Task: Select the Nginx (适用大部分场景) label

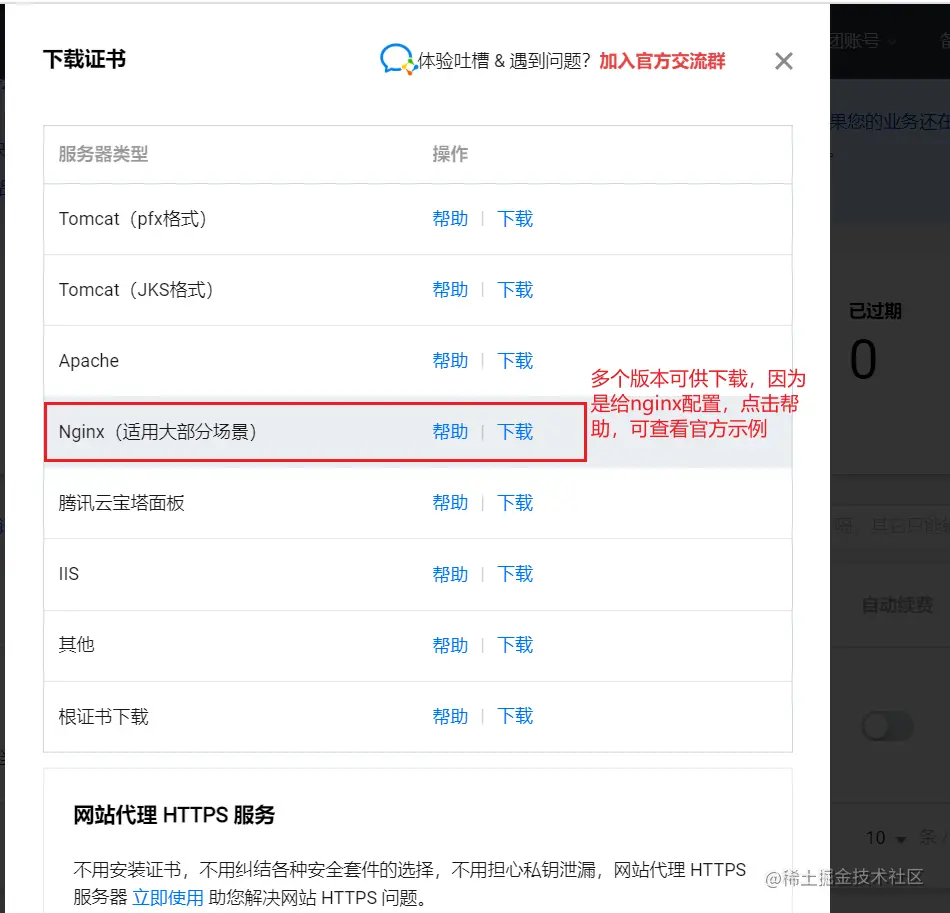Action: (x=158, y=431)
